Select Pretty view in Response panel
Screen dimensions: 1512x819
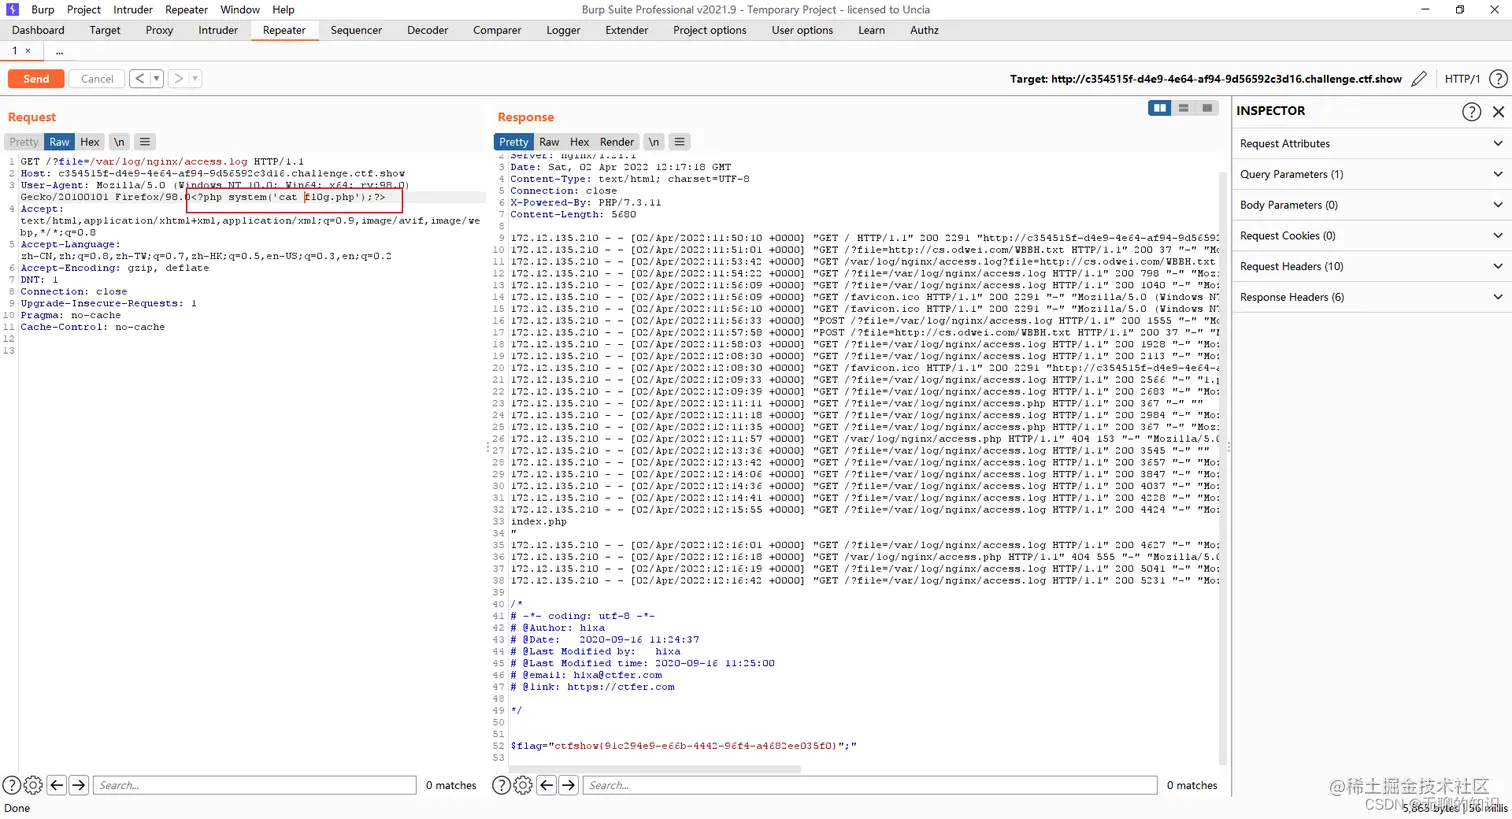pyautogui.click(x=514, y=142)
